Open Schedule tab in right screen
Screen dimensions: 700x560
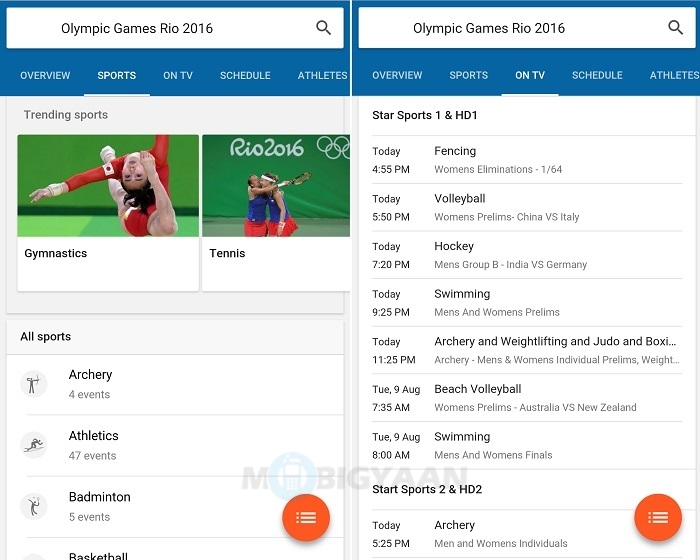point(597,75)
